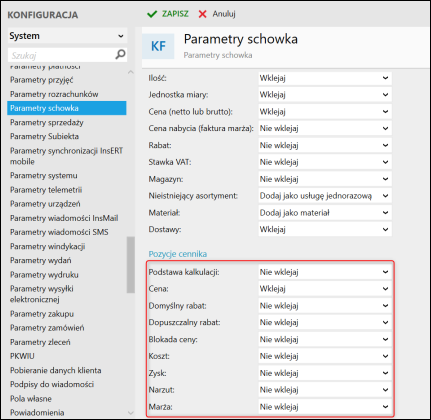Screen dimensions: 431x420
Task: Select Parametry wydań in sidebar
Action: (x=41, y=260)
